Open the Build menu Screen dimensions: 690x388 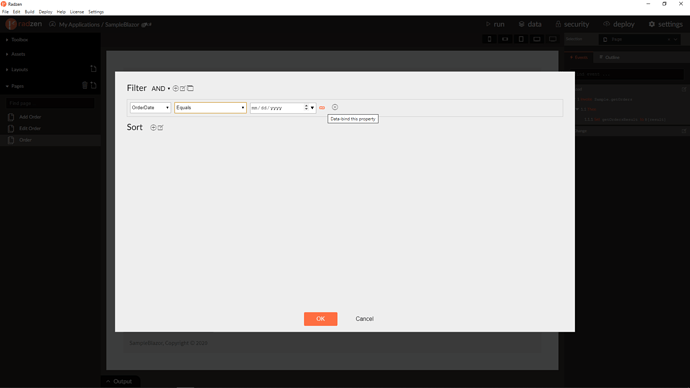(x=29, y=12)
